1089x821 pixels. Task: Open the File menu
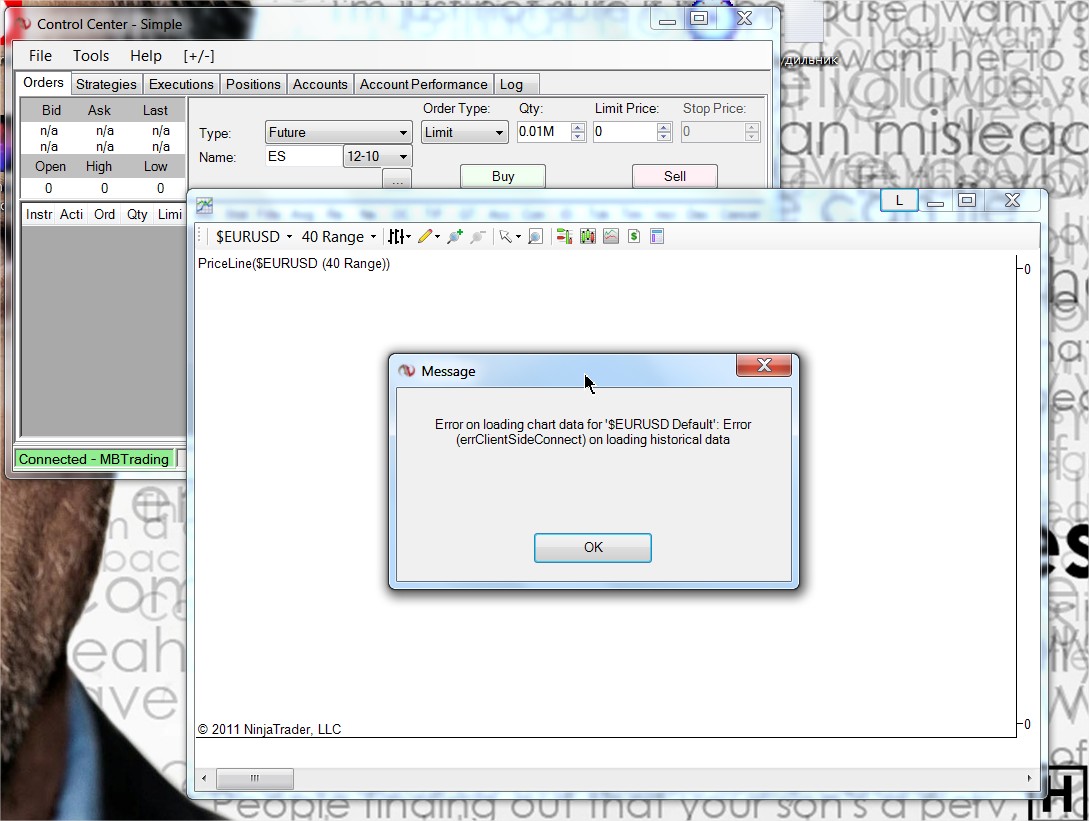tap(40, 56)
